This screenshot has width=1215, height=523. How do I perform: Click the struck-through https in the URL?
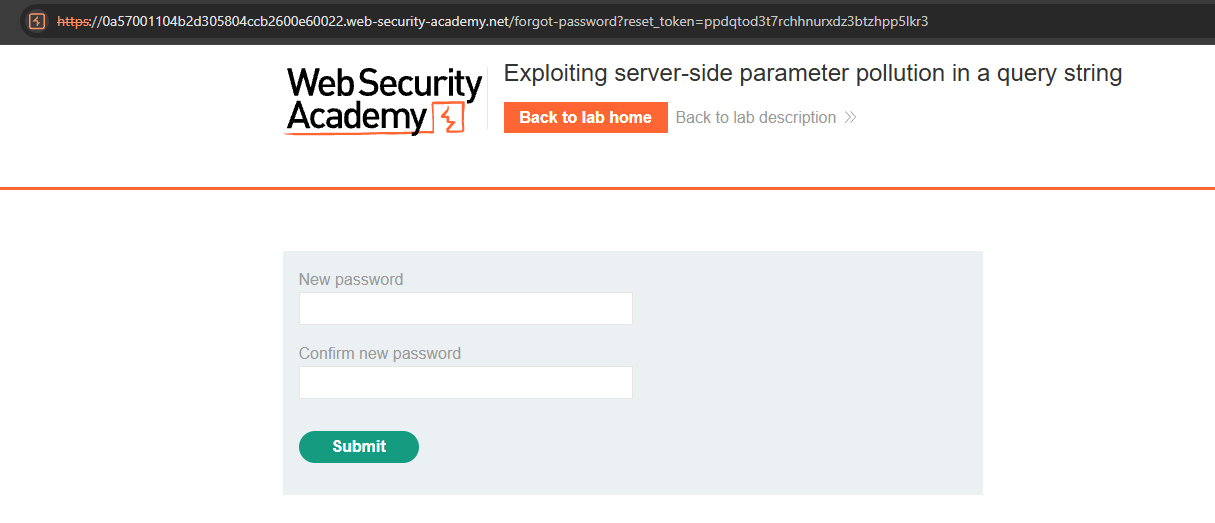point(74,21)
